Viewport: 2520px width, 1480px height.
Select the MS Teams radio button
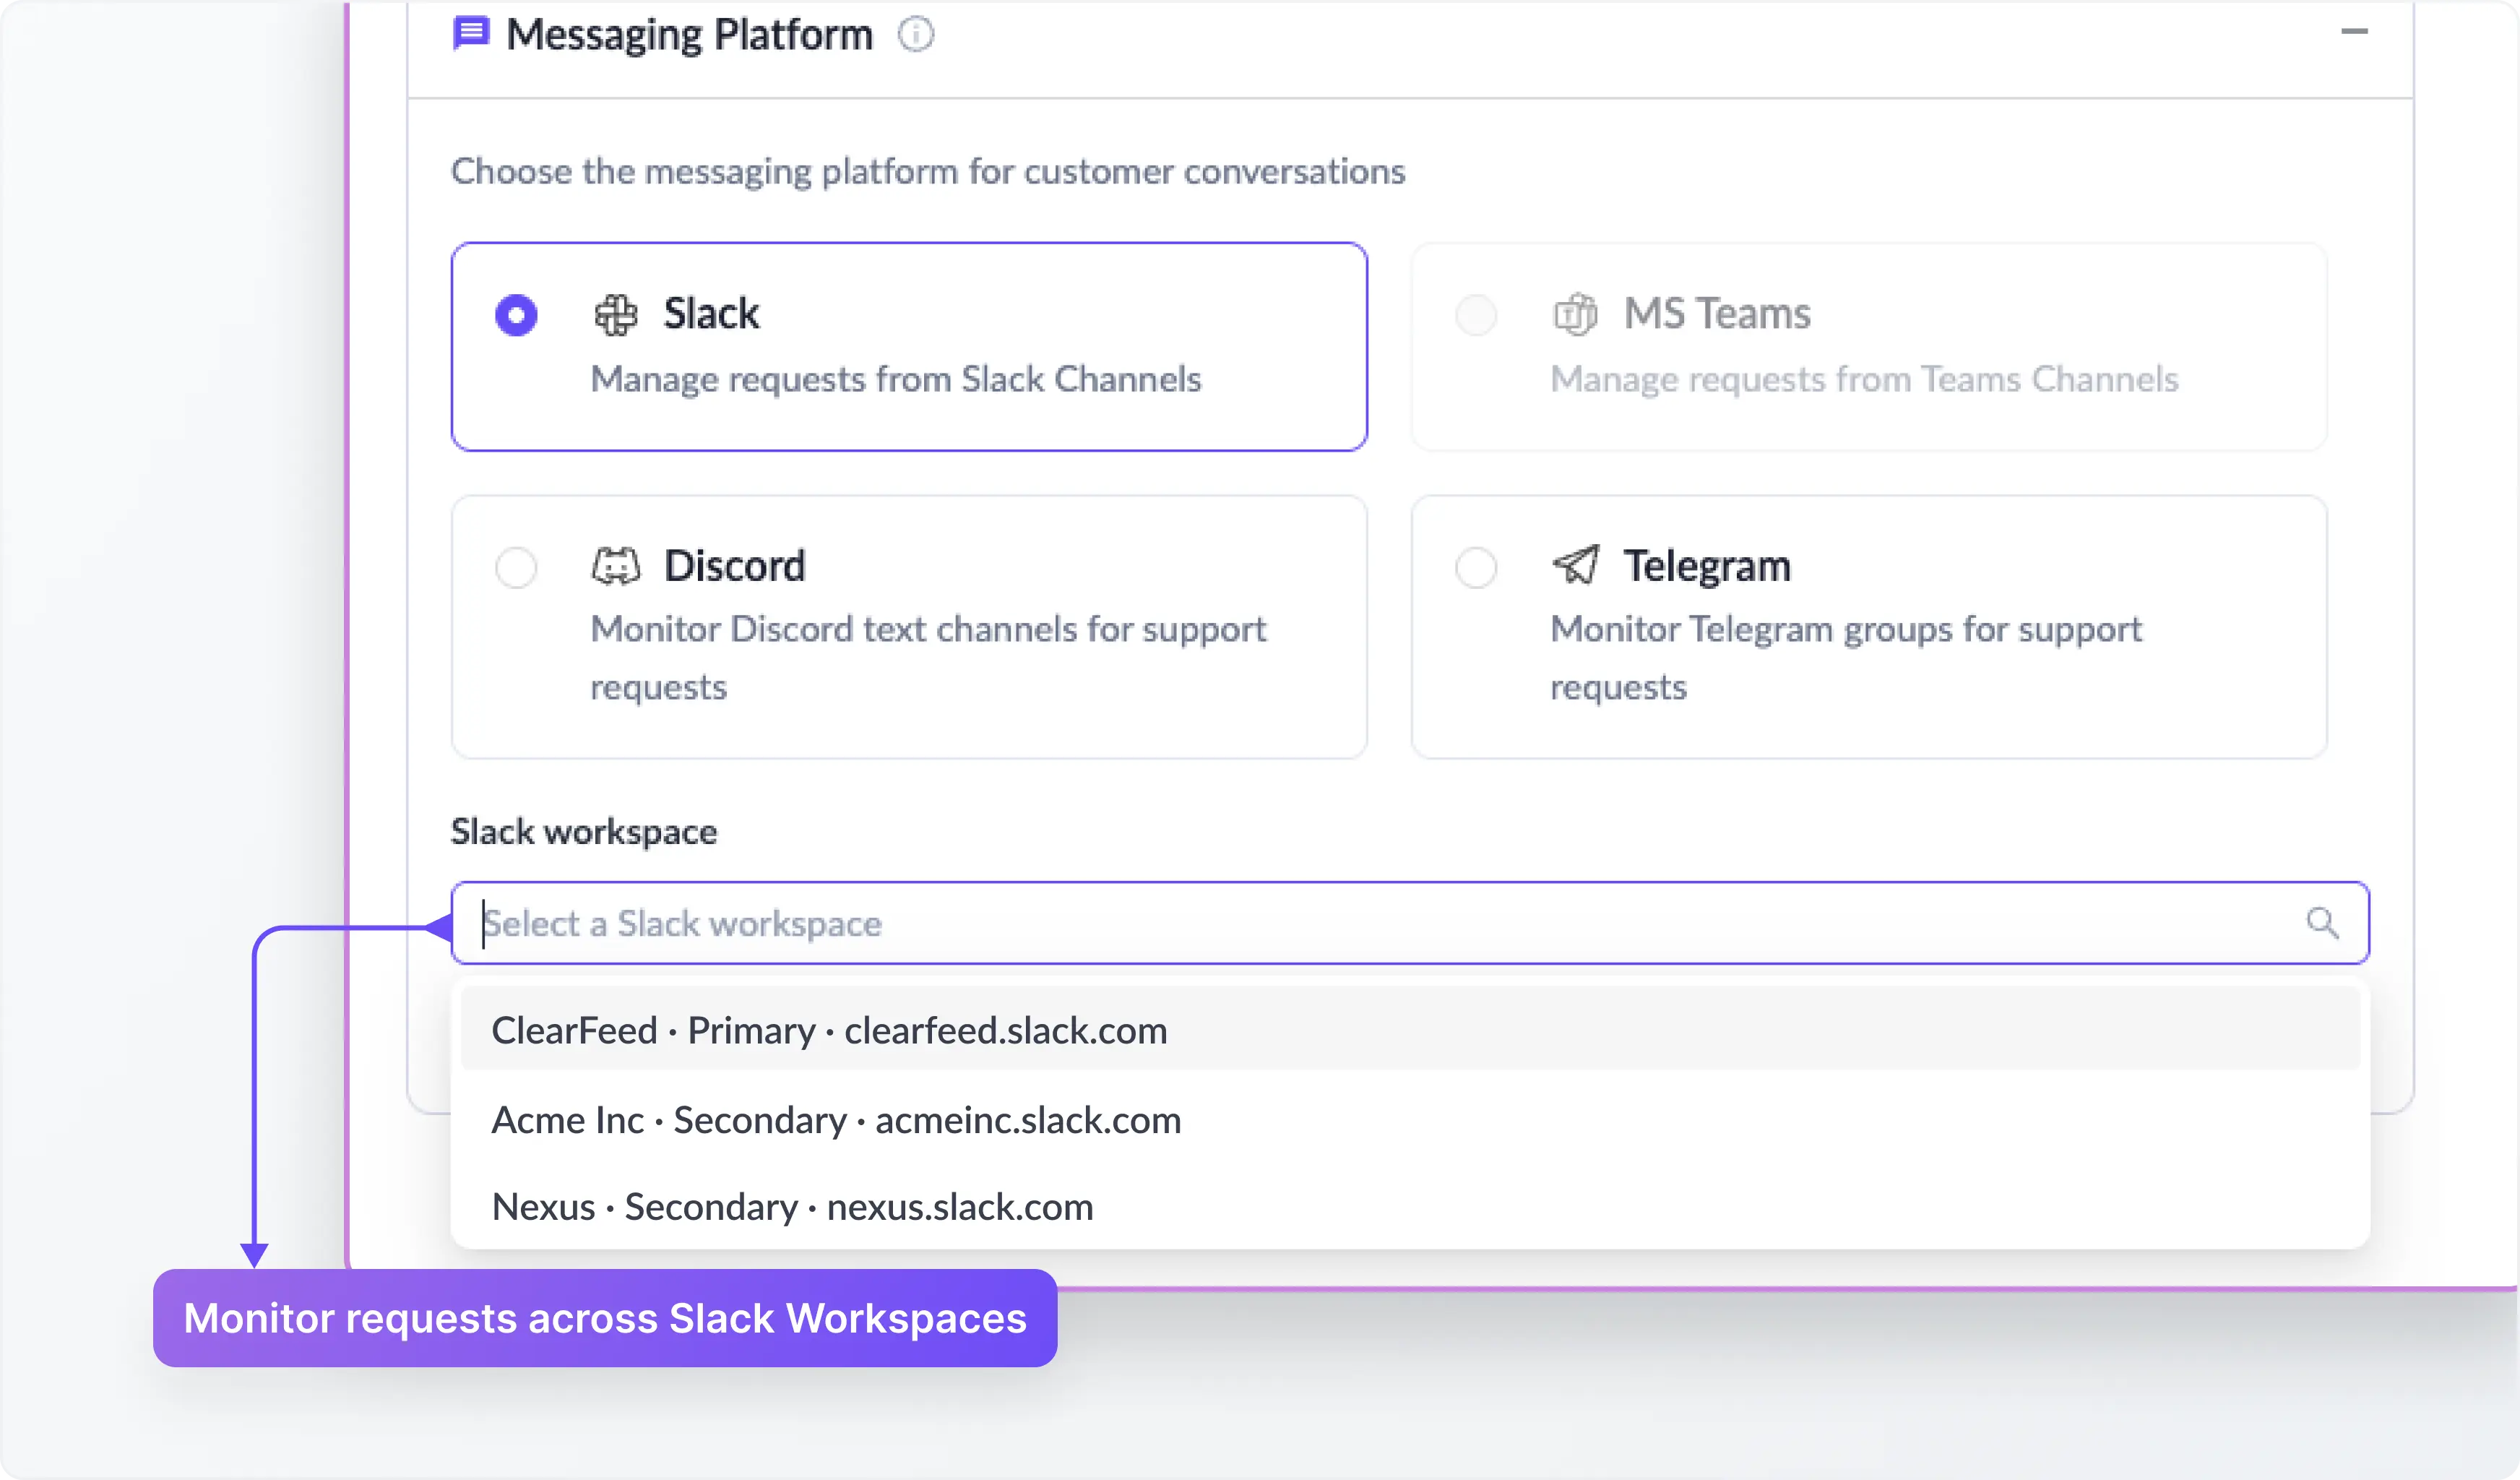click(1476, 315)
